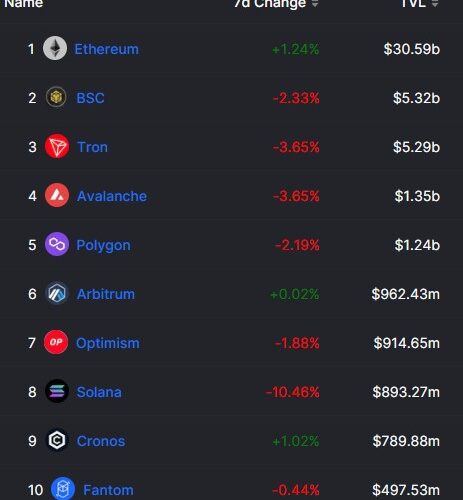The image size is (463, 500).
Task: Open the Solana chain link
Action: click(x=99, y=392)
